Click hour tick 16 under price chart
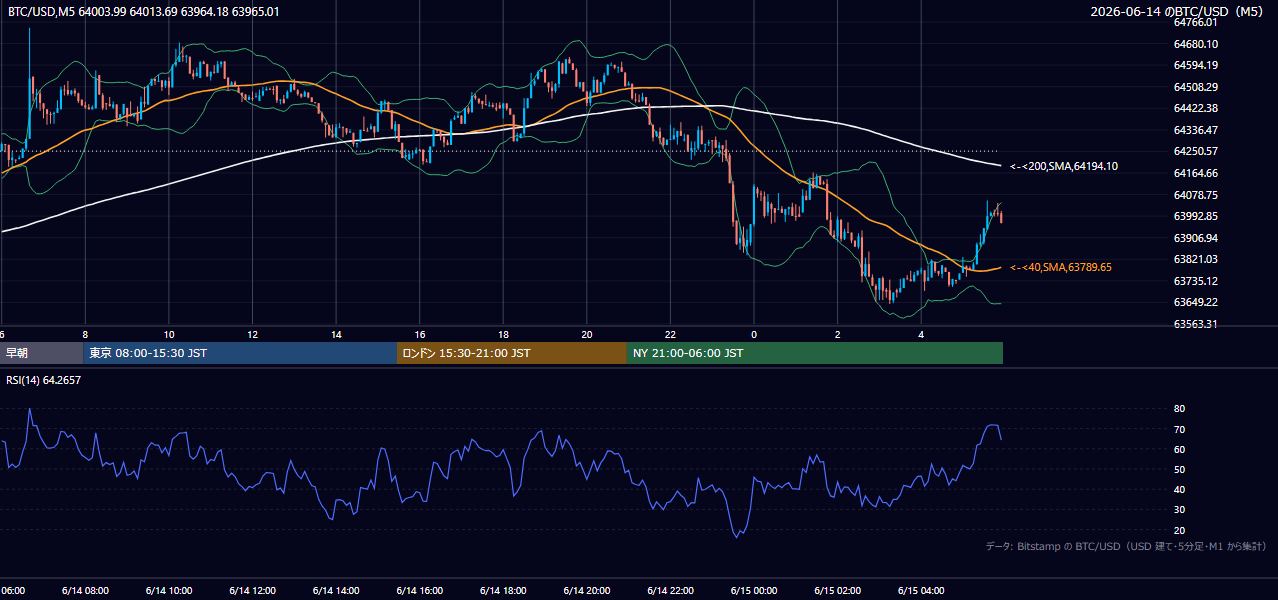 point(420,334)
